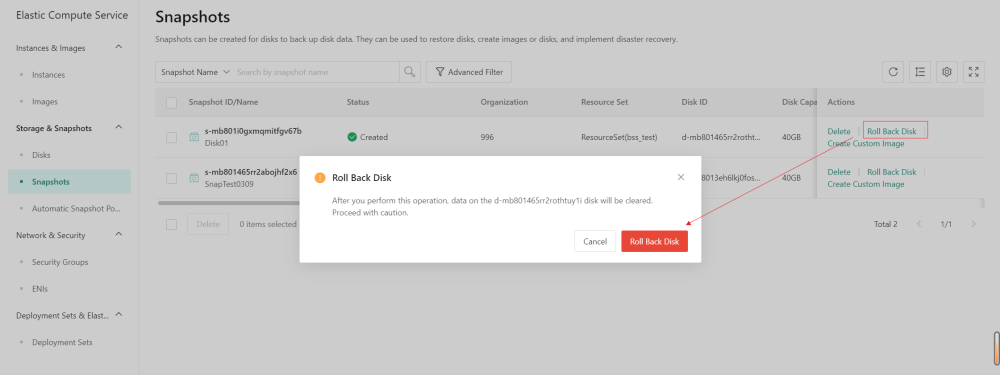The width and height of the screenshot is (1000, 375).
Task: Select all snapshots header checkbox
Action: pyautogui.click(x=172, y=103)
